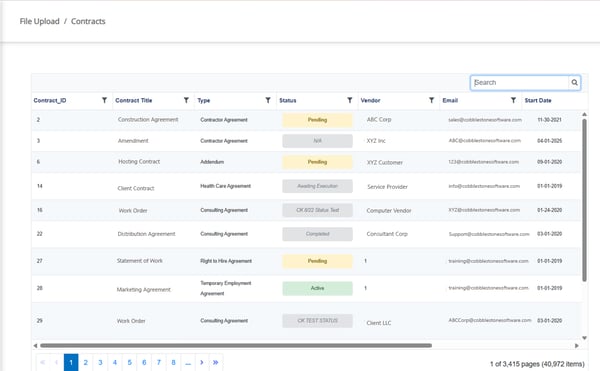Click Temporary Employment Agreement type cell
600x371 pixels.
click(226, 288)
